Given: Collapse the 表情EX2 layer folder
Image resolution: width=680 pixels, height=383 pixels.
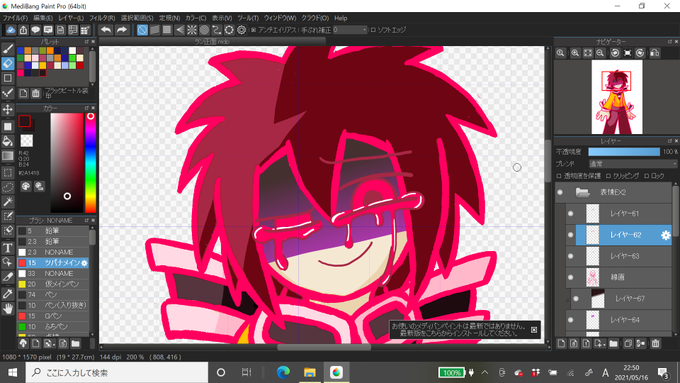Looking at the screenshot, I should [582, 192].
